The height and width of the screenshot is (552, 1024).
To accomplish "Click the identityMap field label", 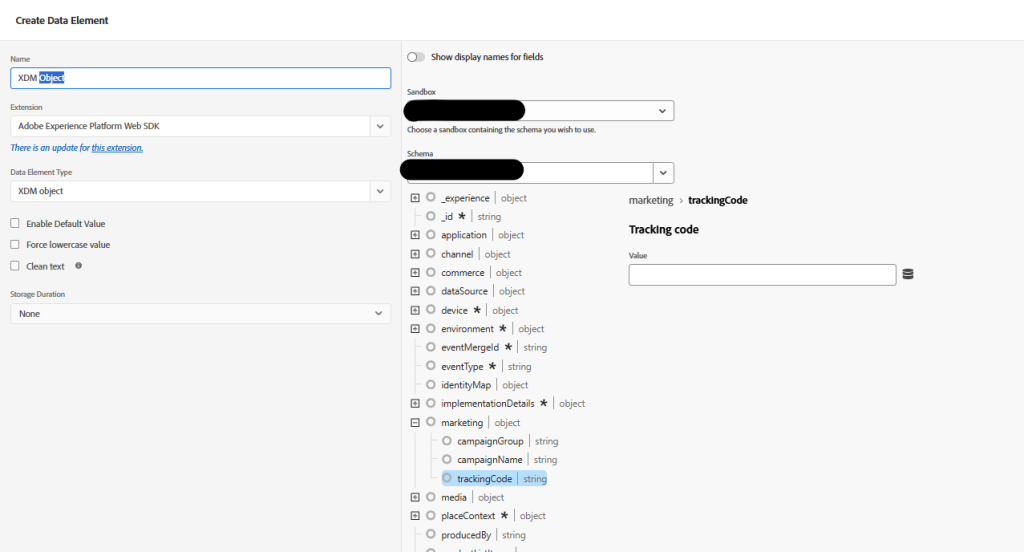I will pos(466,385).
